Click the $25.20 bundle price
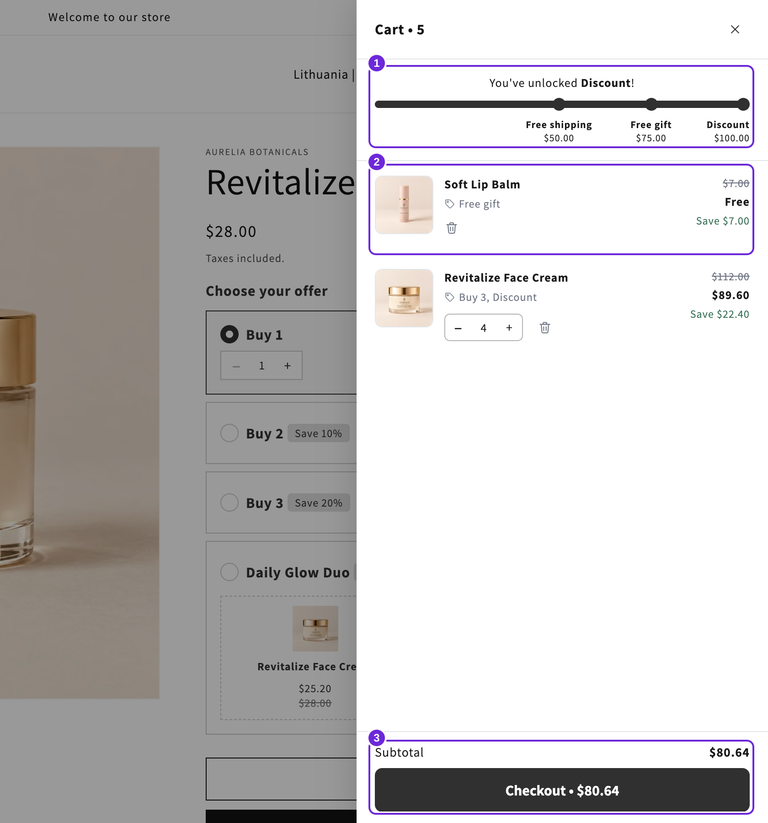This screenshot has width=768, height=823. click(x=315, y=688)
